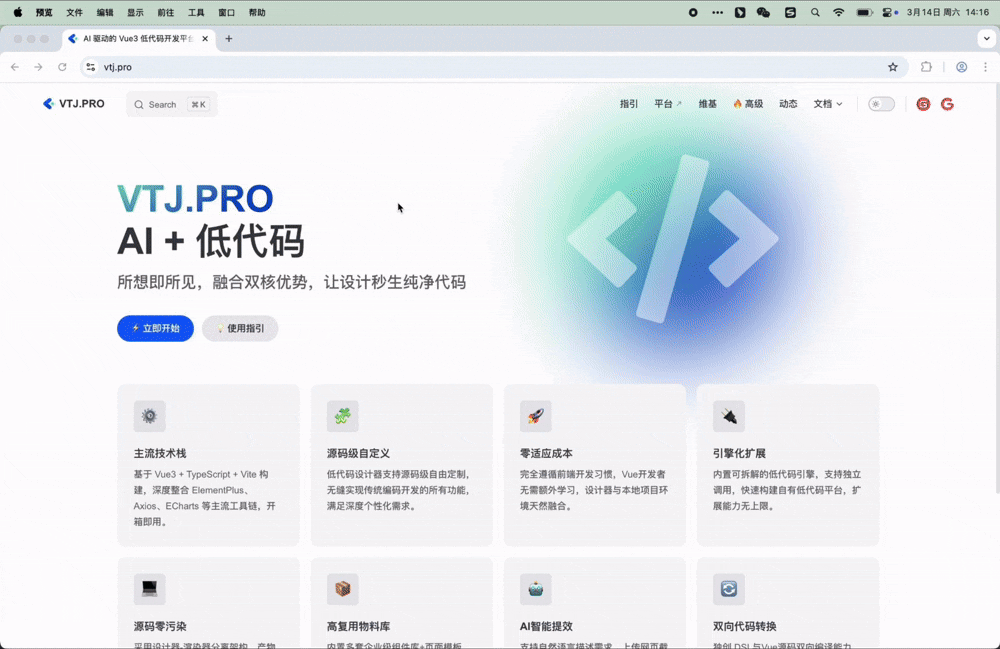Open the red G icon link at navbar end
Image resolution: width=1000 pixels, height=649 pixels.
tap(947, 104)
